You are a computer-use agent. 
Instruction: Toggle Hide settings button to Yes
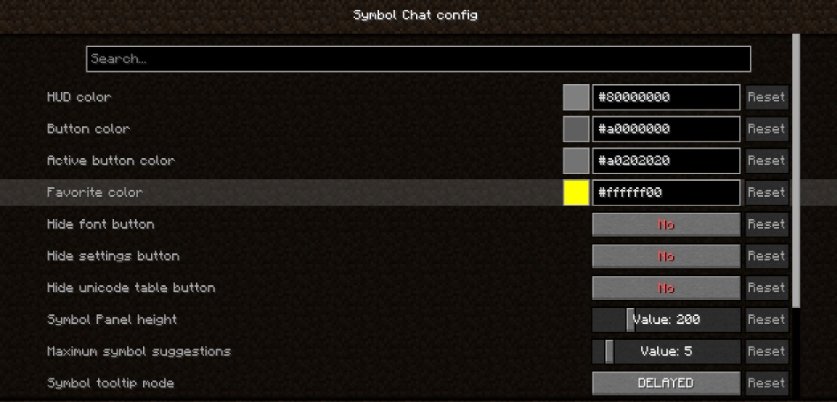pos(666,256)
